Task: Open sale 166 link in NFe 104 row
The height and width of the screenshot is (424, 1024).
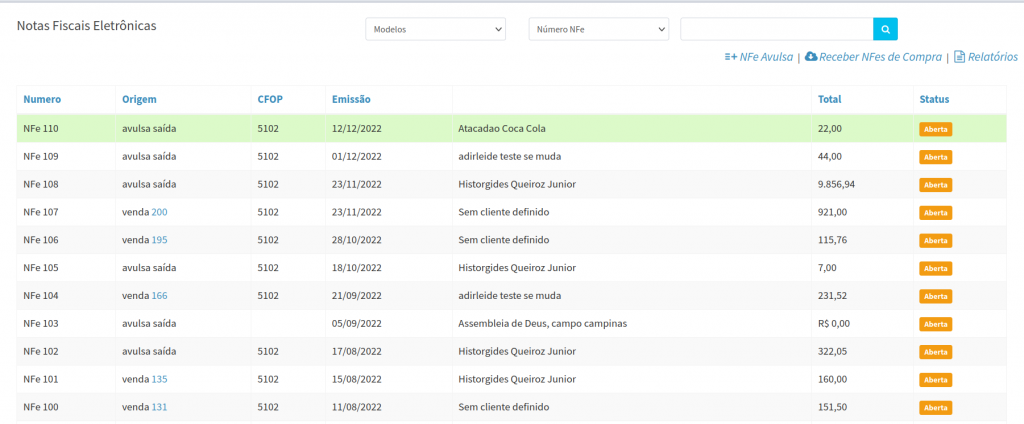Action: 159,296
